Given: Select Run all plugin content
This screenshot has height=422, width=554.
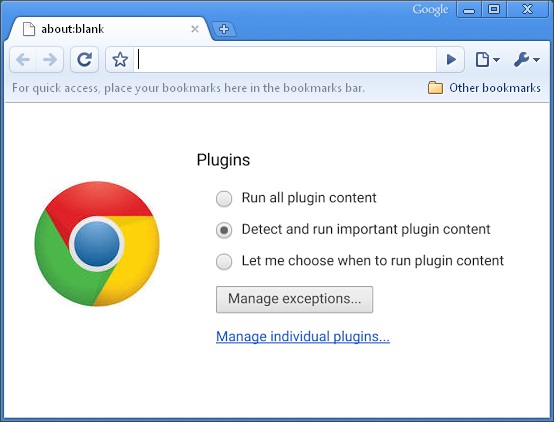Looking at the screenshot, I should 224,198.
